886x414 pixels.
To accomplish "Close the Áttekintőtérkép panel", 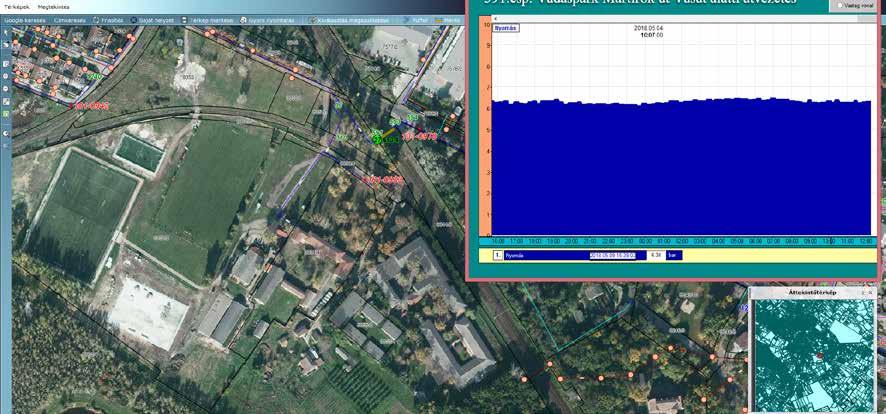I will (x=870, y=293).
